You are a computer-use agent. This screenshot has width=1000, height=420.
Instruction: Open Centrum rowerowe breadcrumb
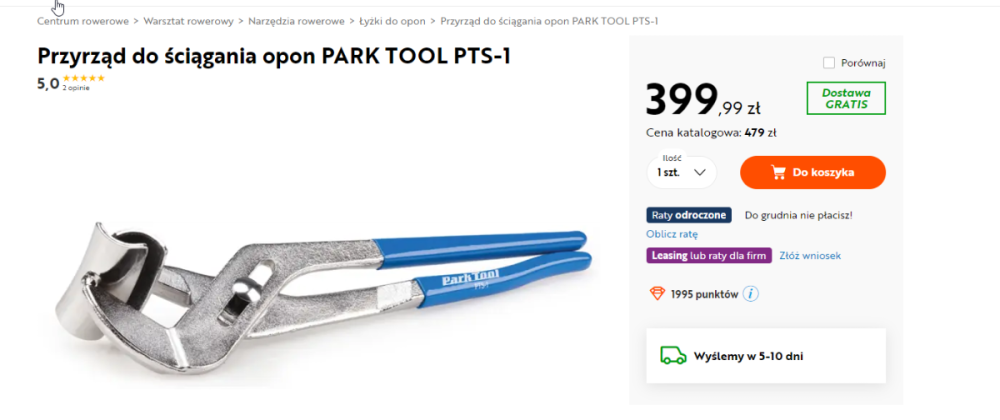(x=82, y=21)
